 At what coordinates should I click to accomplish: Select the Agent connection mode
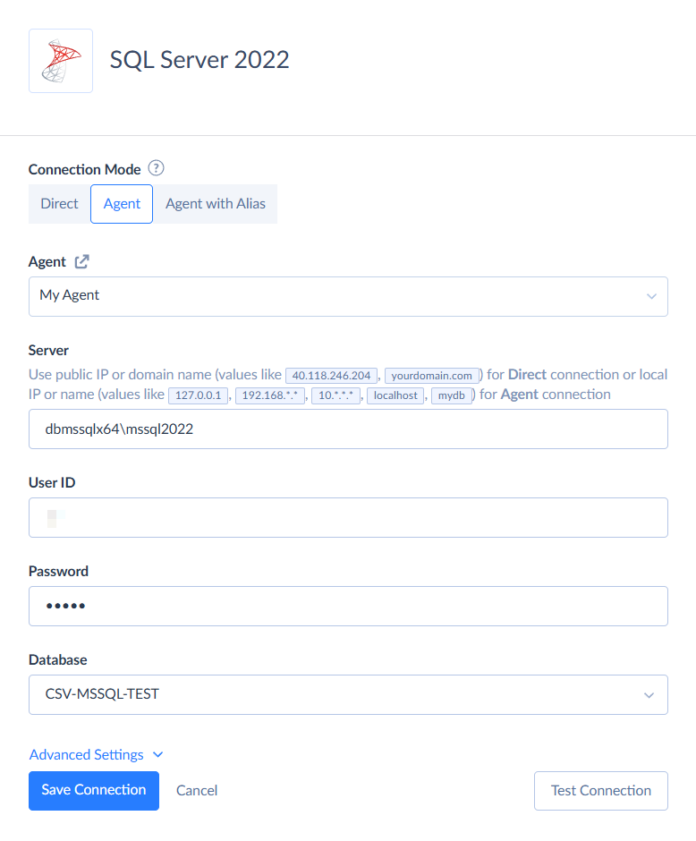point(121,203)
